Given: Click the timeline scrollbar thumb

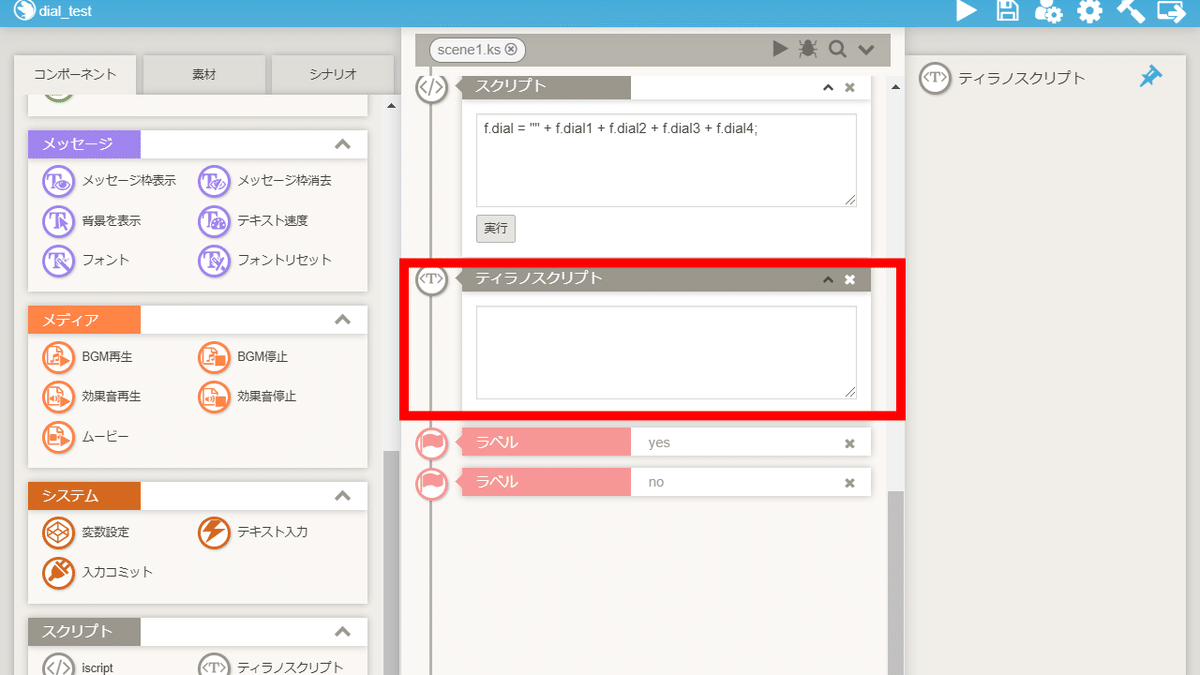Looking at the screenshot, I should tap(896, 582).
